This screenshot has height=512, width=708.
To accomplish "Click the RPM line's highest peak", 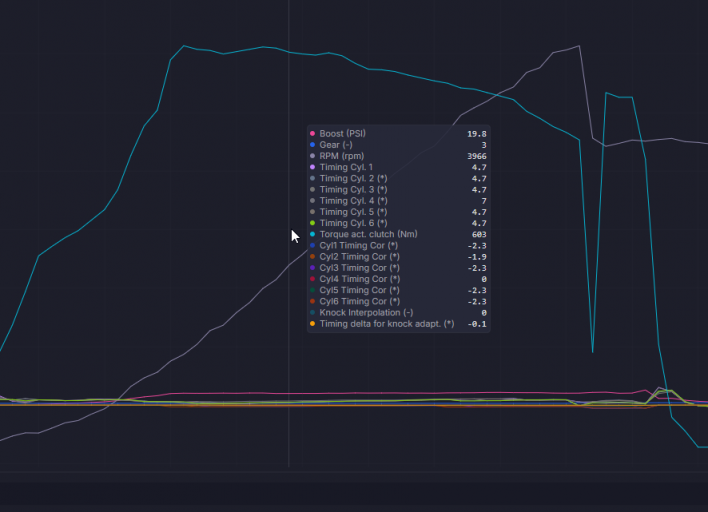I will pos(579,46).
